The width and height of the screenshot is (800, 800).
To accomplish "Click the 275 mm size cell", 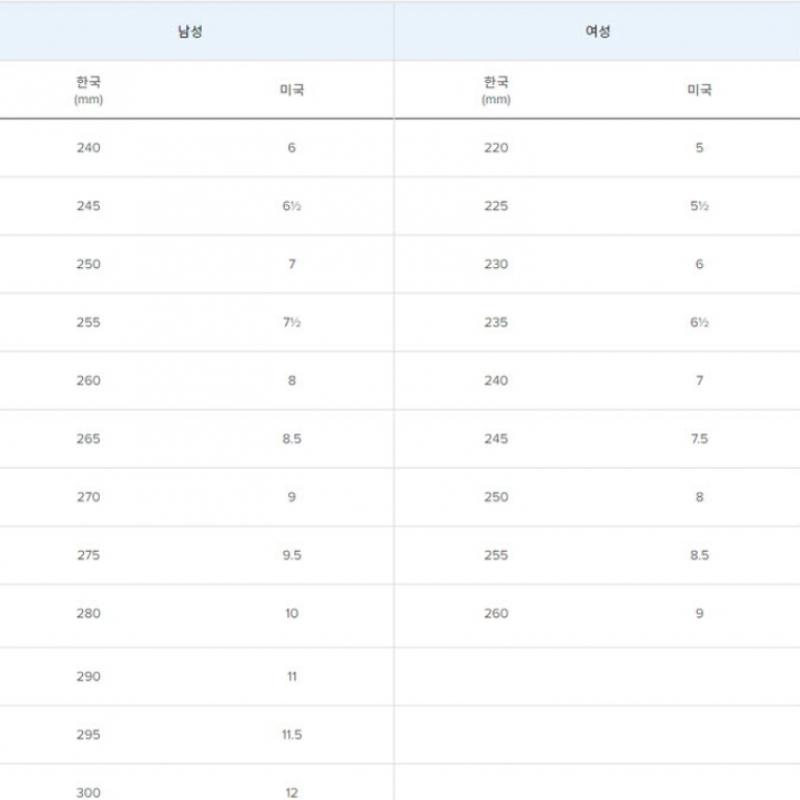I will point(89,555).
